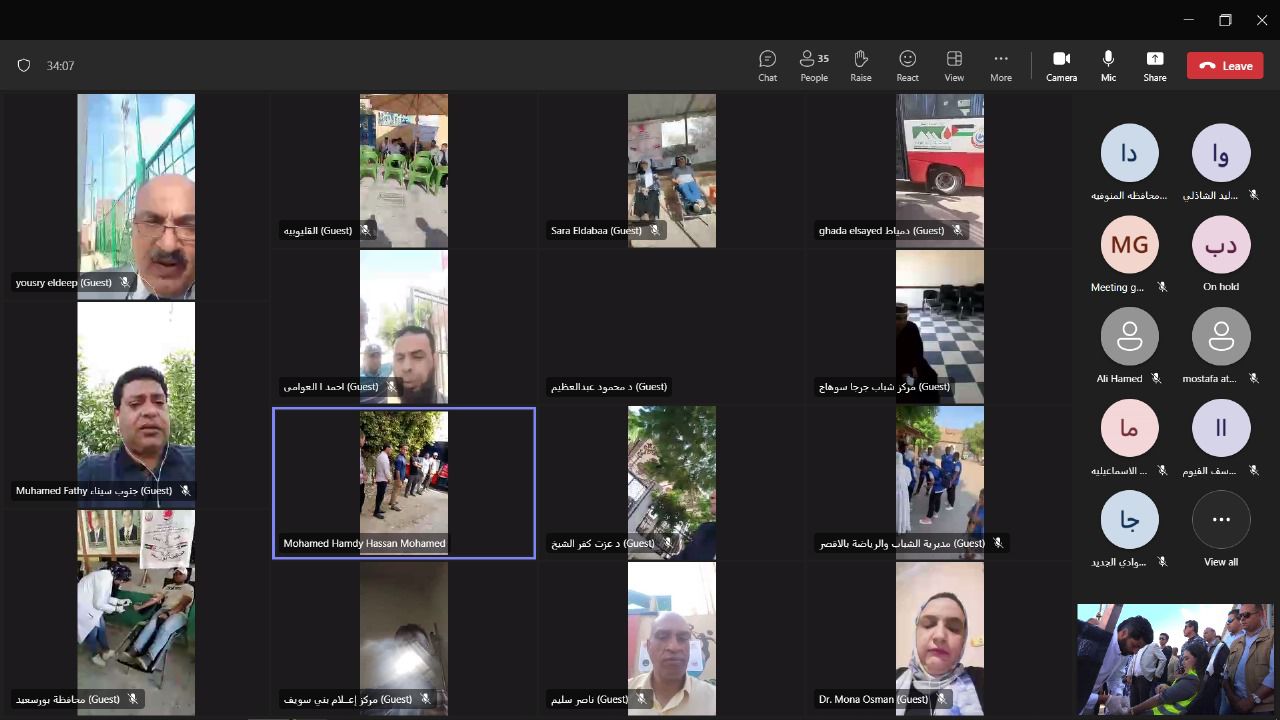
Task: Open the View layout options
Action: [954, 65]
